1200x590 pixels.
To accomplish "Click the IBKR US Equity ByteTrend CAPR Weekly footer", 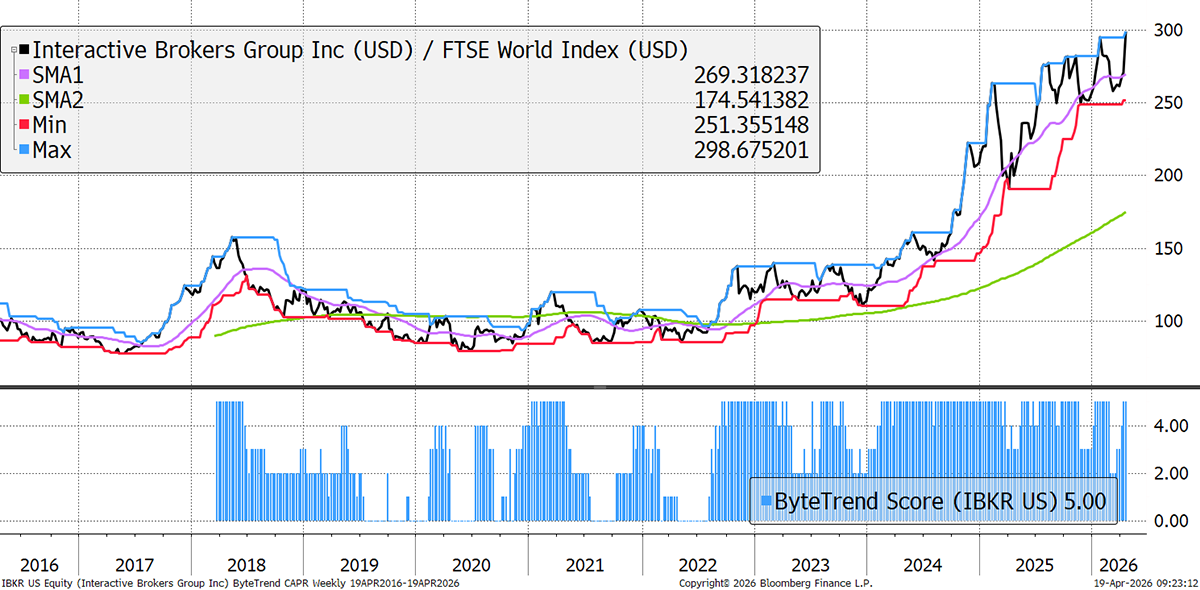I will click(x=232, y=581).
